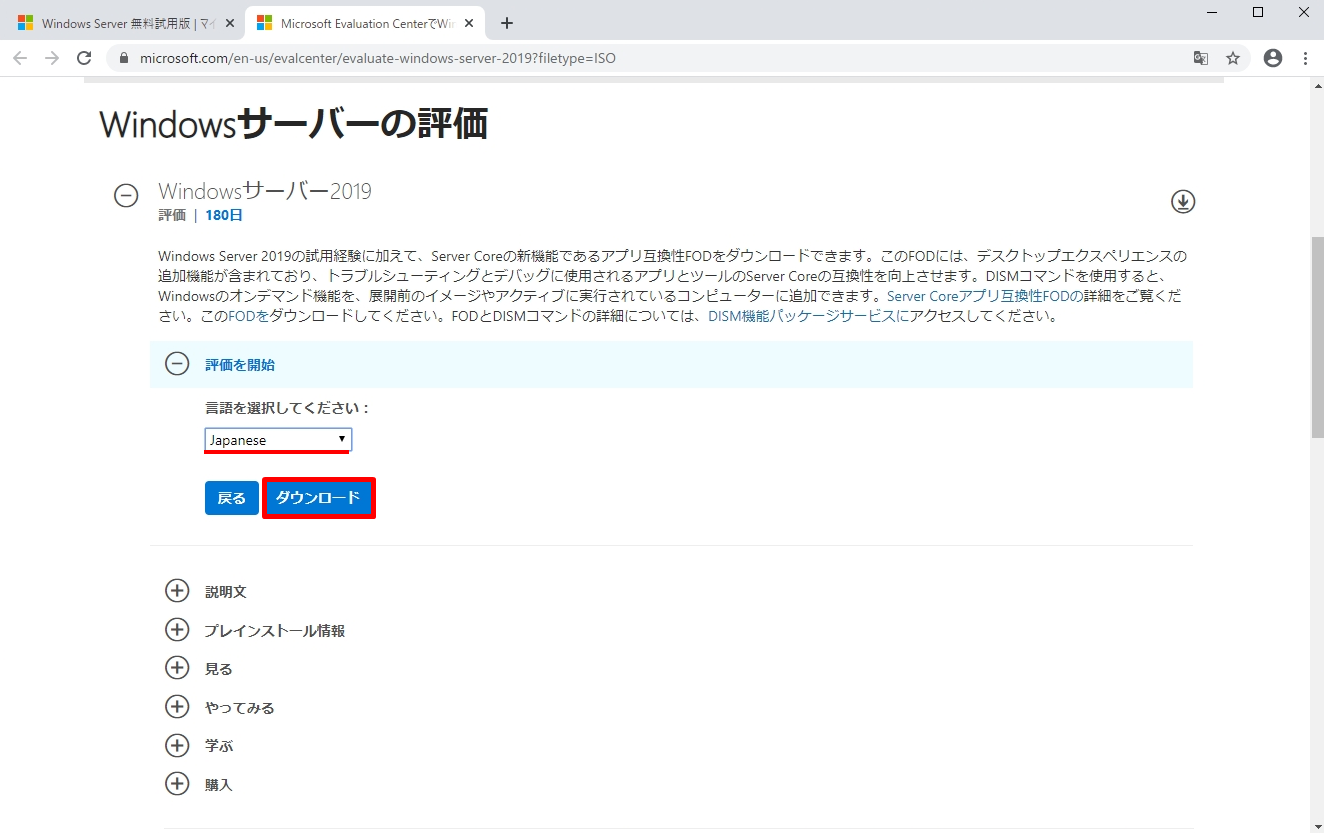Close the Windows Server 無料試用版 tab
Screen dimensions: 1324x833
(231, 23)
